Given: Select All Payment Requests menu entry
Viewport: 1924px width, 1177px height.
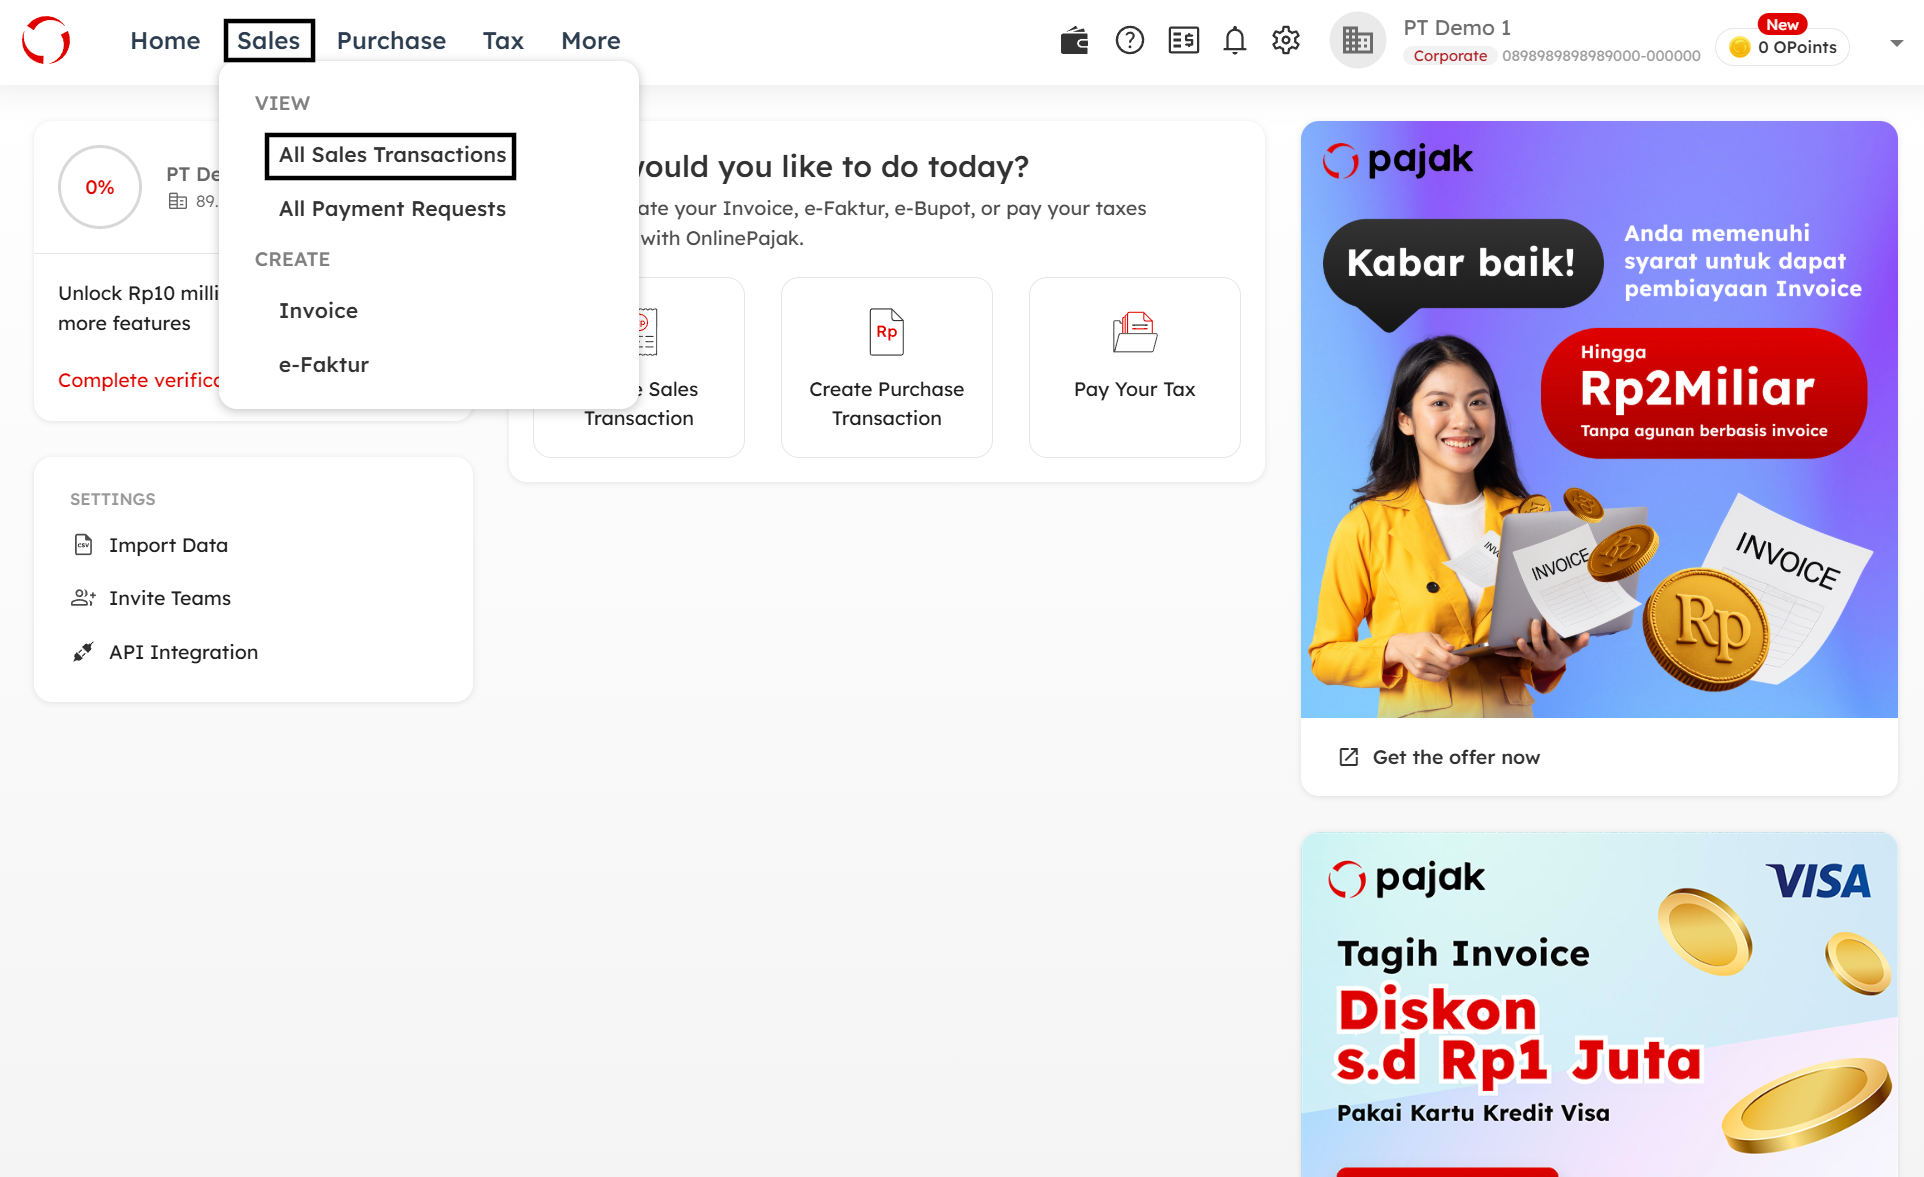Looking at the screenshot, I should 392,209.
